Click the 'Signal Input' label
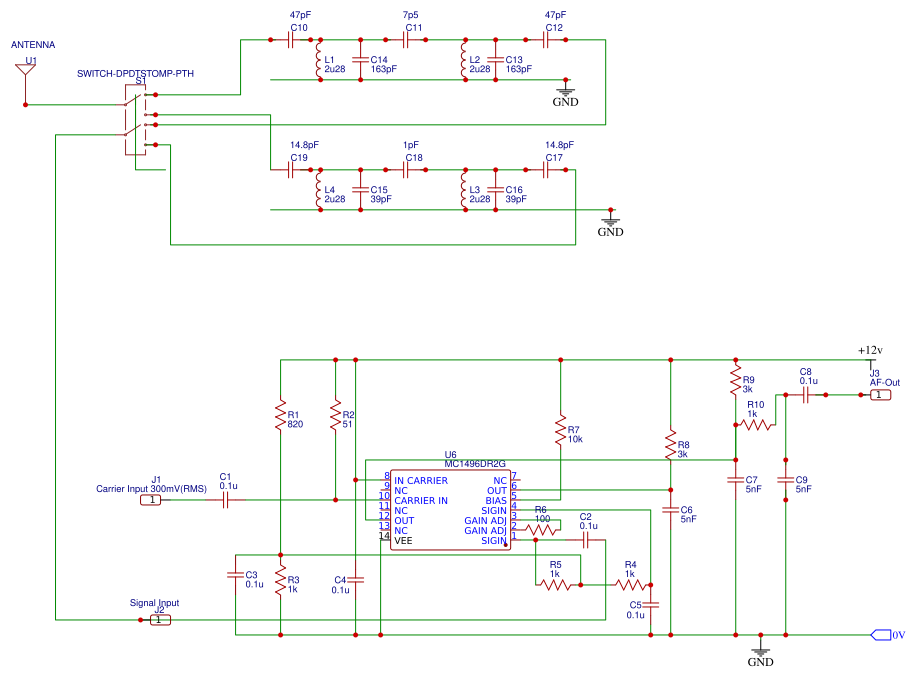 coord(154,603)
